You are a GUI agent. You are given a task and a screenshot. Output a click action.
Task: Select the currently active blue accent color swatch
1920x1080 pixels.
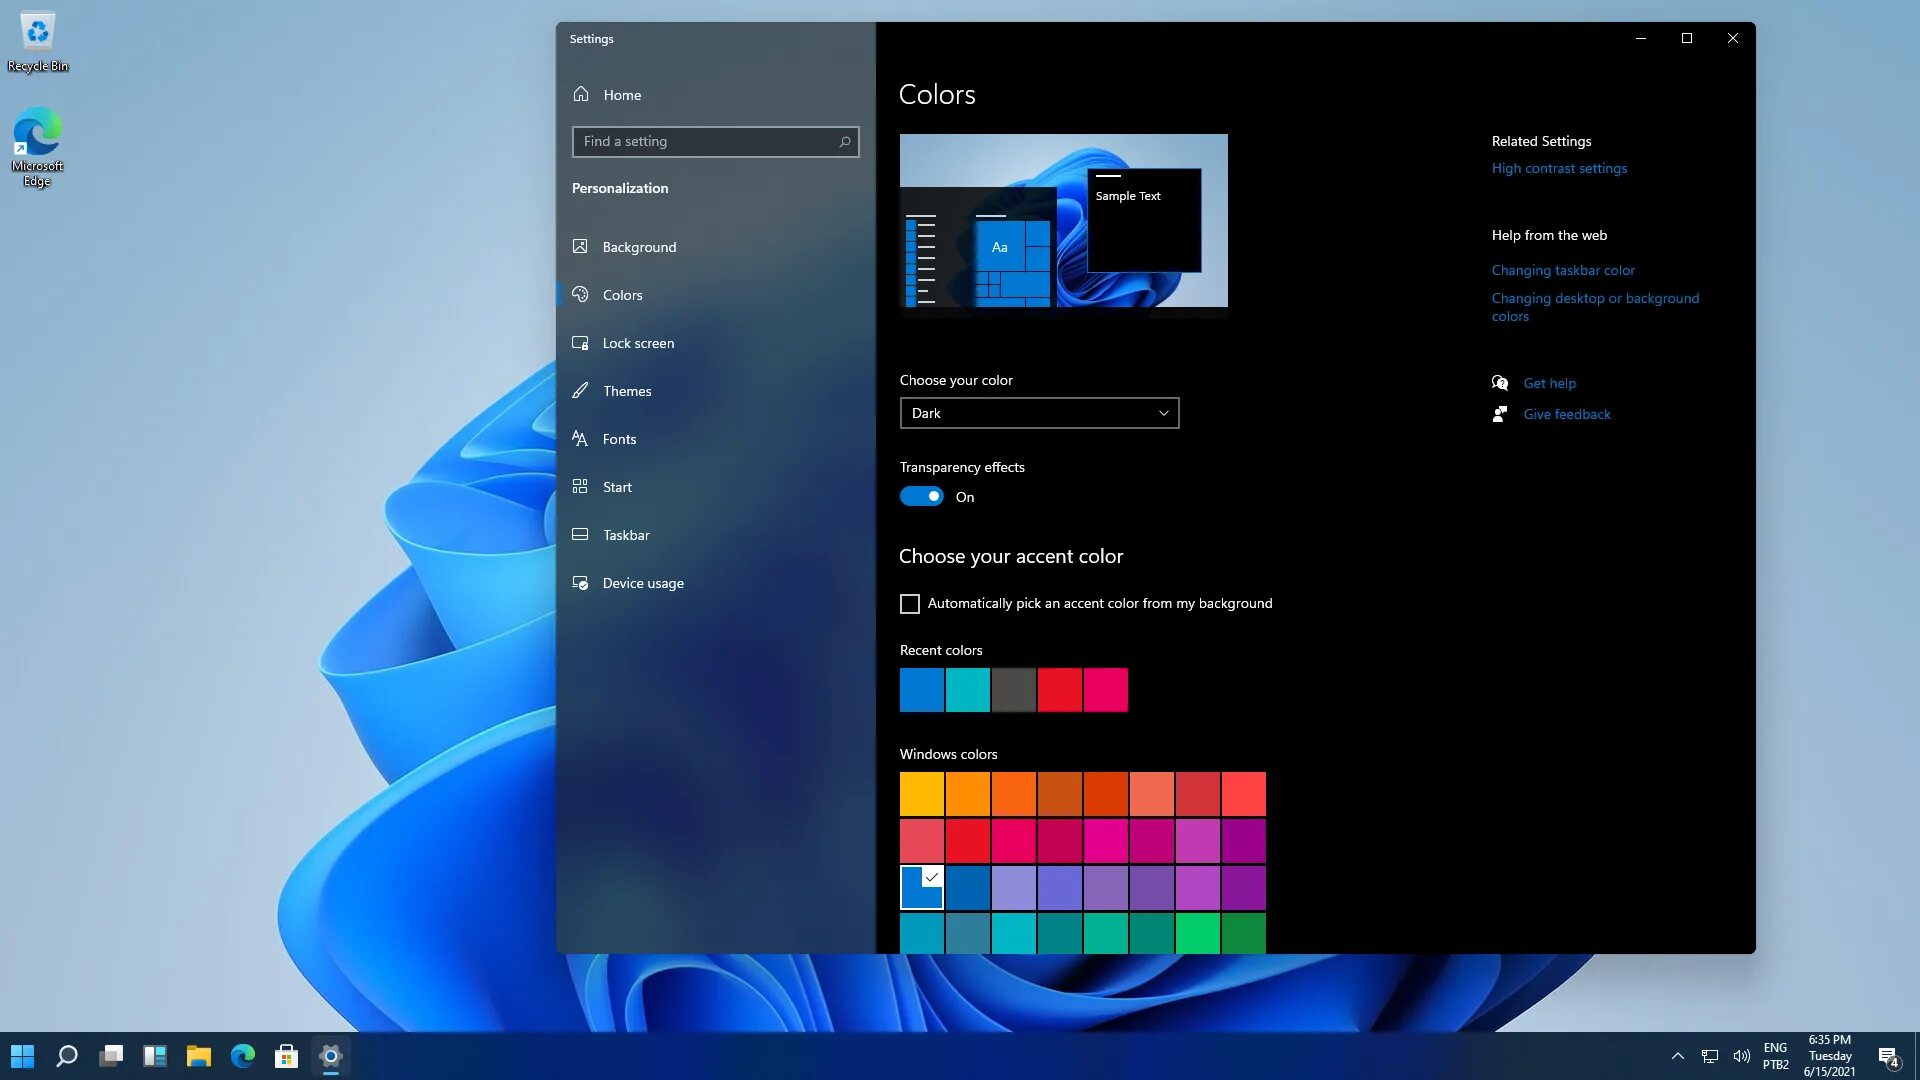922,886
